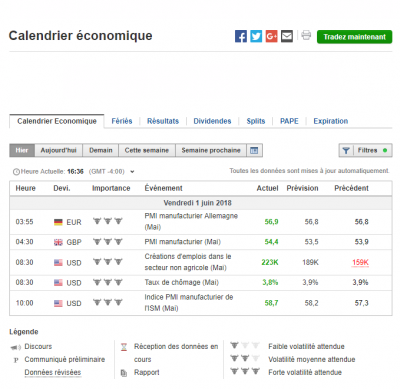Send the calendar by email icon
Screen dimensions: 400x389
(x=287, y=36)
